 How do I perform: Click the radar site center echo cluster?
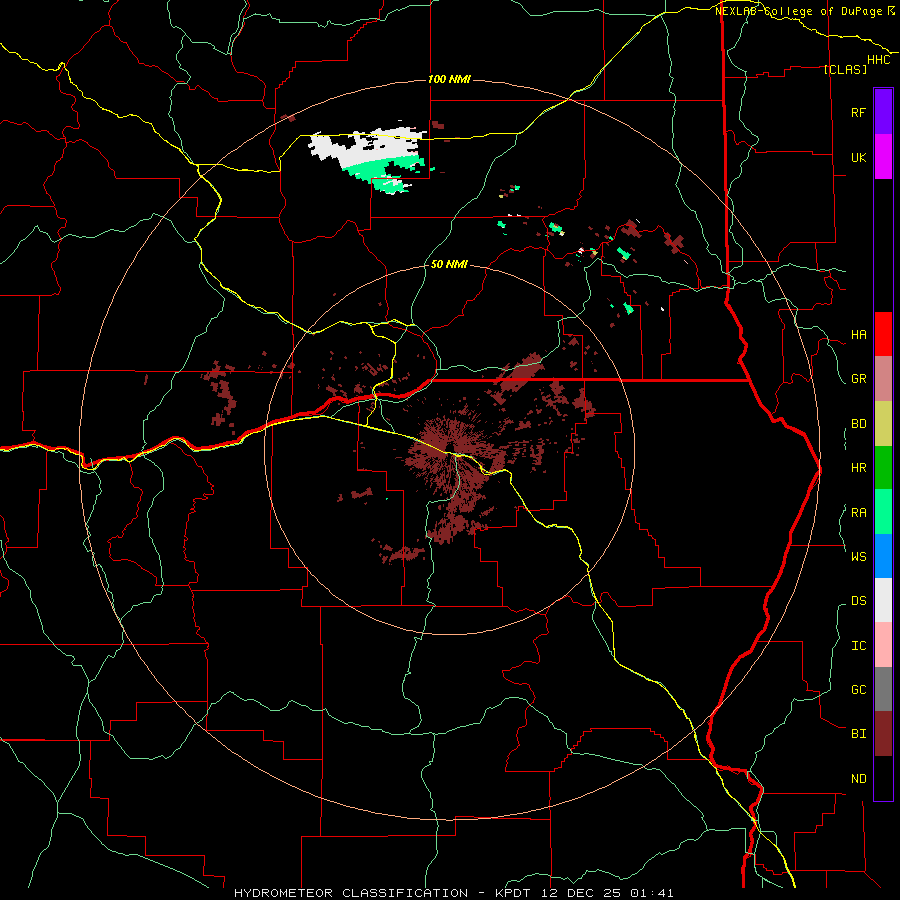click(449, 451)
